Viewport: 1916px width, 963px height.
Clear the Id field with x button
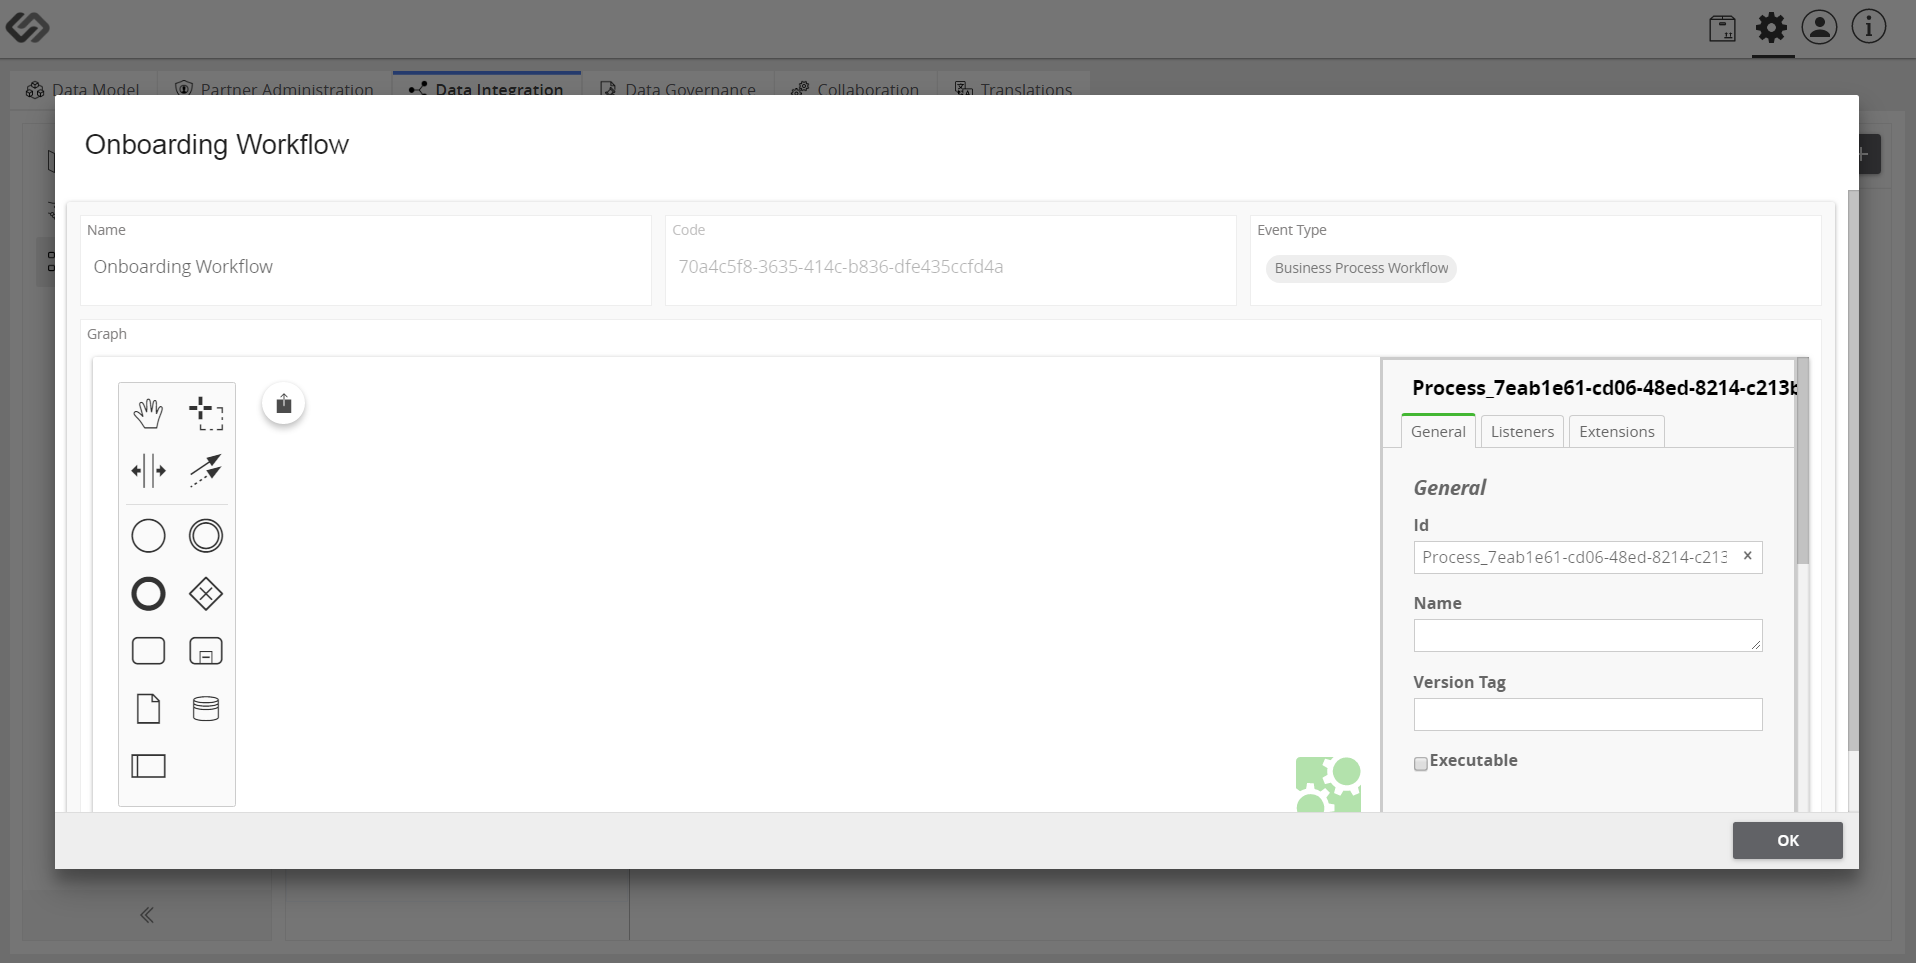(x=1747, y=556)
